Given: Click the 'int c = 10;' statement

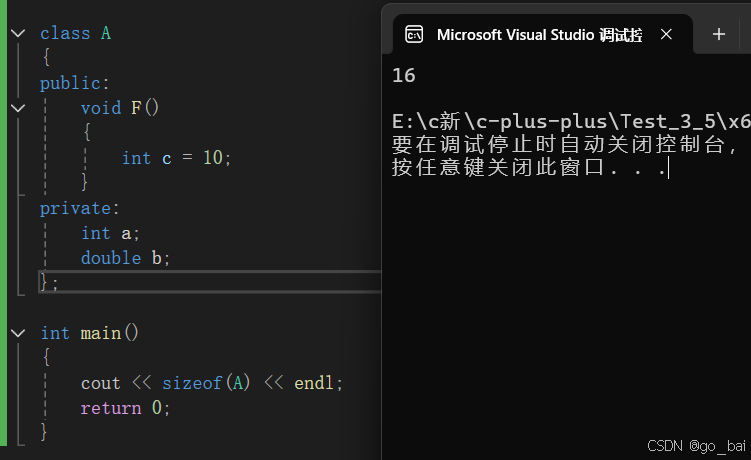Looking at the screenshot, I should 176,158.
